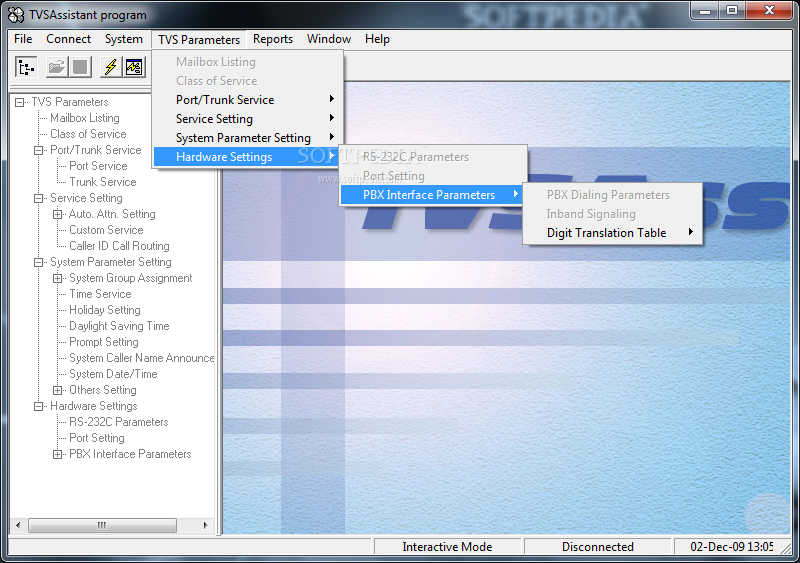Select Time Service tree item
Image resolution: width=800 pixels, height=563 pixels.
click(x=100, y=294)
